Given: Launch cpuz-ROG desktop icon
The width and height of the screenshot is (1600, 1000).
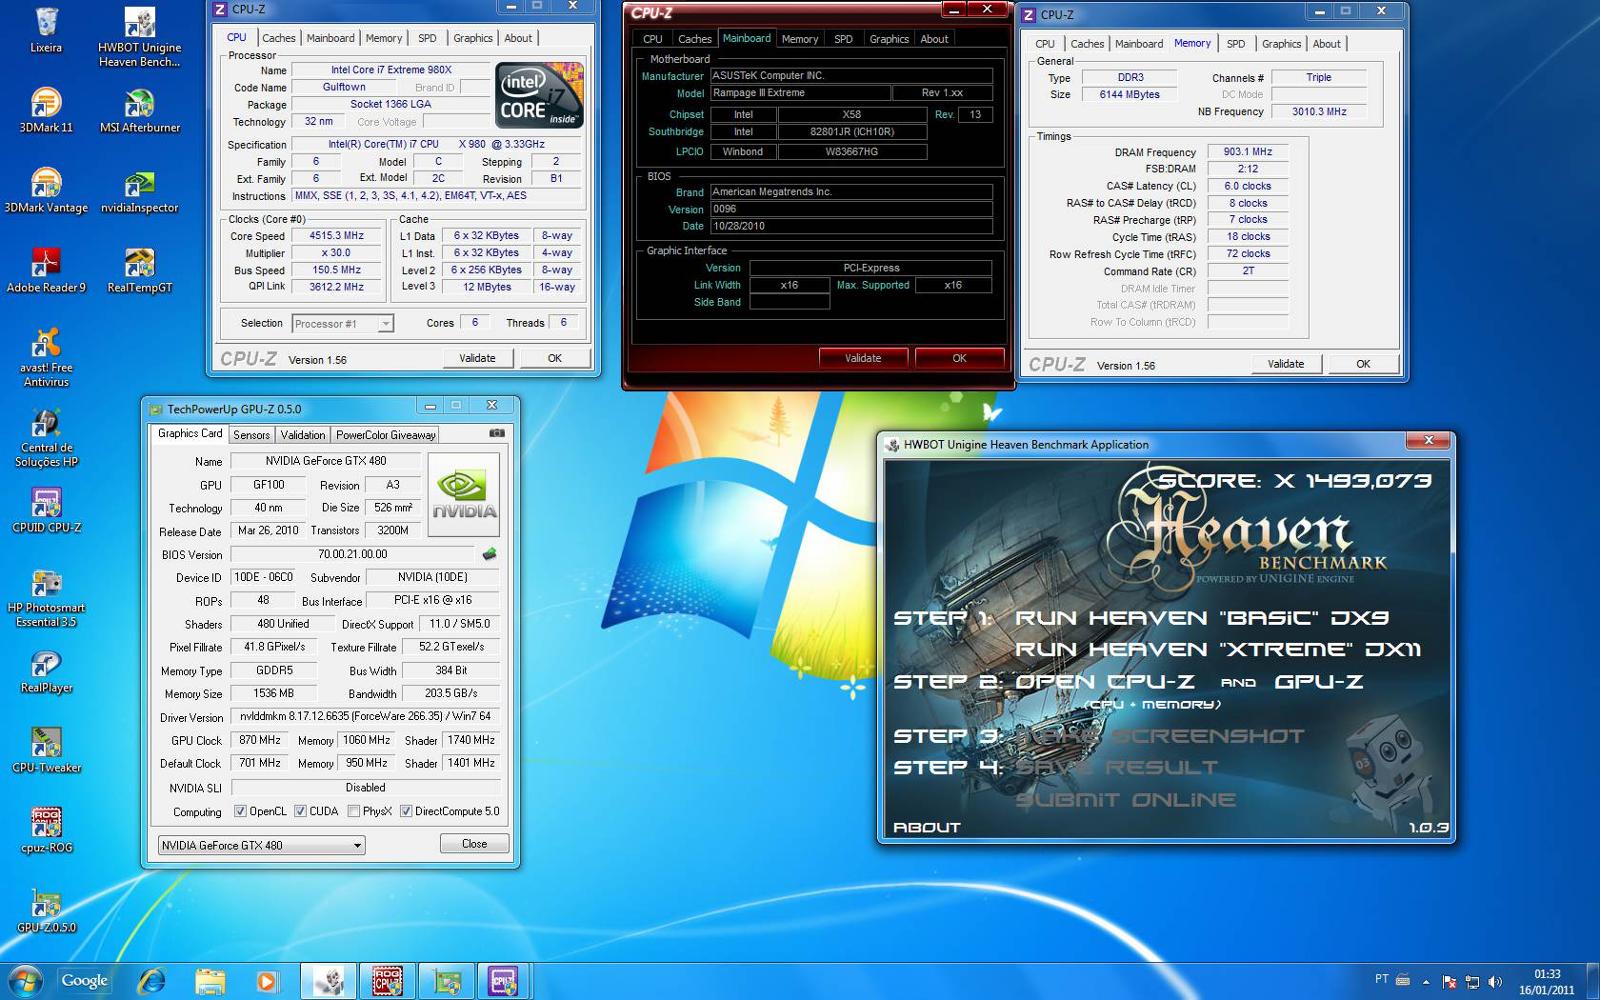Looking at the screenshot, I should pyautogui.click(x=46, y=830).
